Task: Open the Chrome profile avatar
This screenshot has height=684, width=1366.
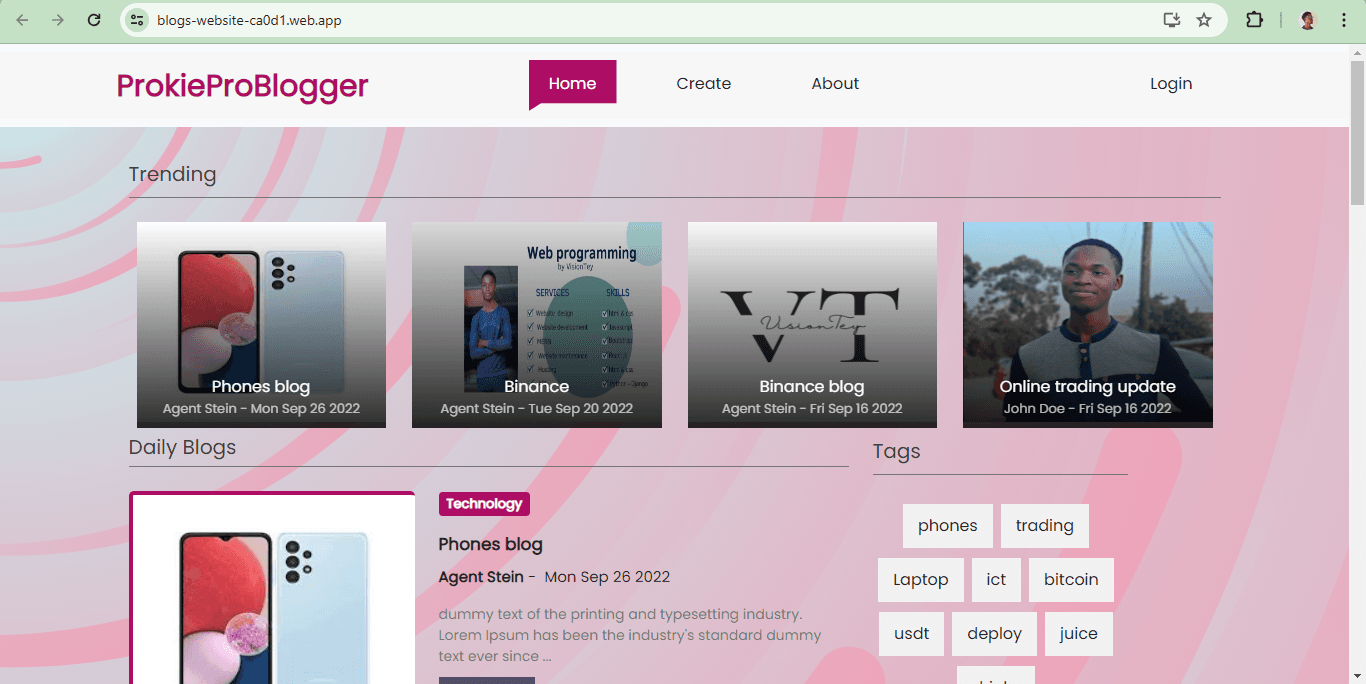Action: (1307, 20)
